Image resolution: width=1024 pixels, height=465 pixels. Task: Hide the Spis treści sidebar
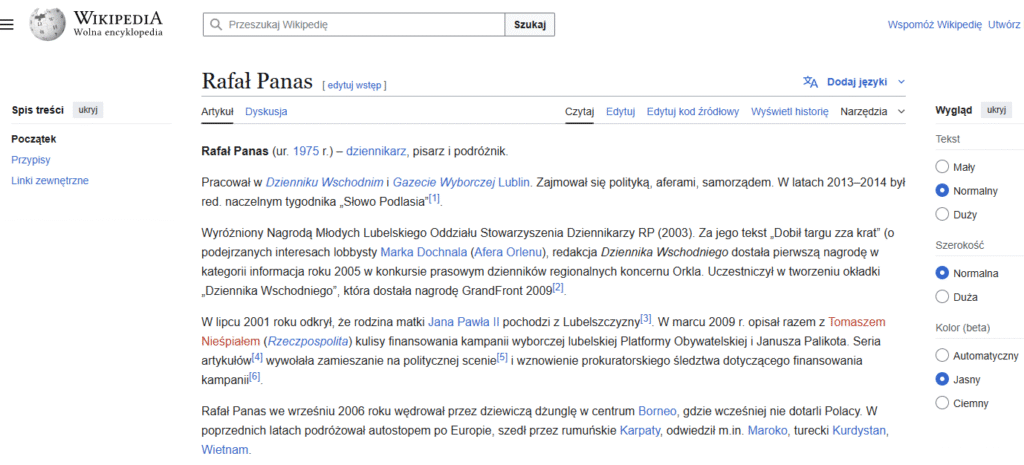click(x=89, y=110)
